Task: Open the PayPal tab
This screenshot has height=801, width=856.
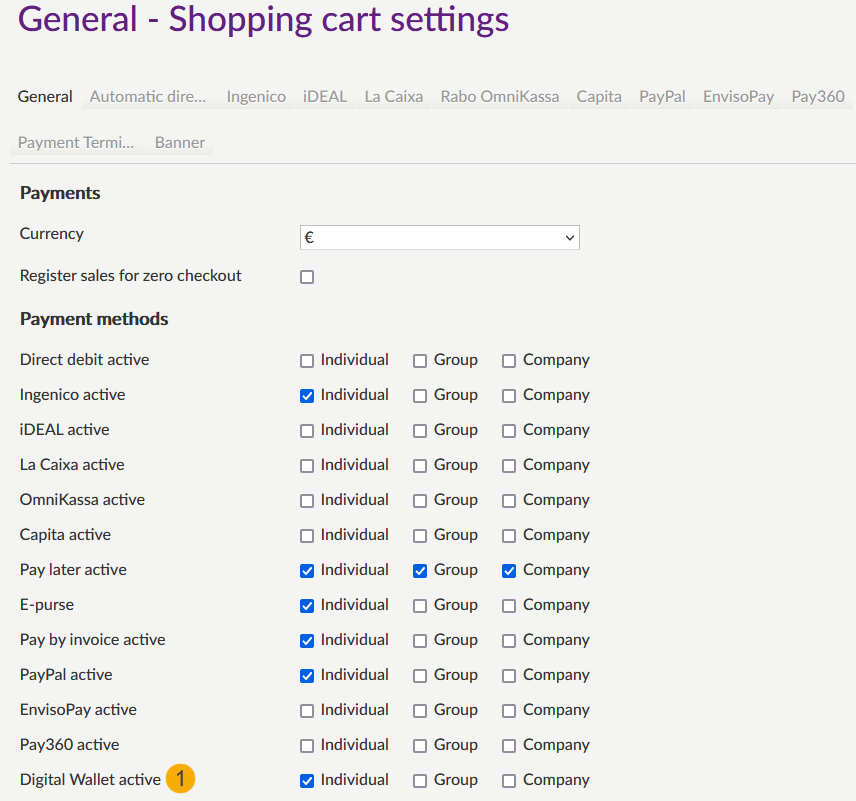Action: click(x=662, y=97)
